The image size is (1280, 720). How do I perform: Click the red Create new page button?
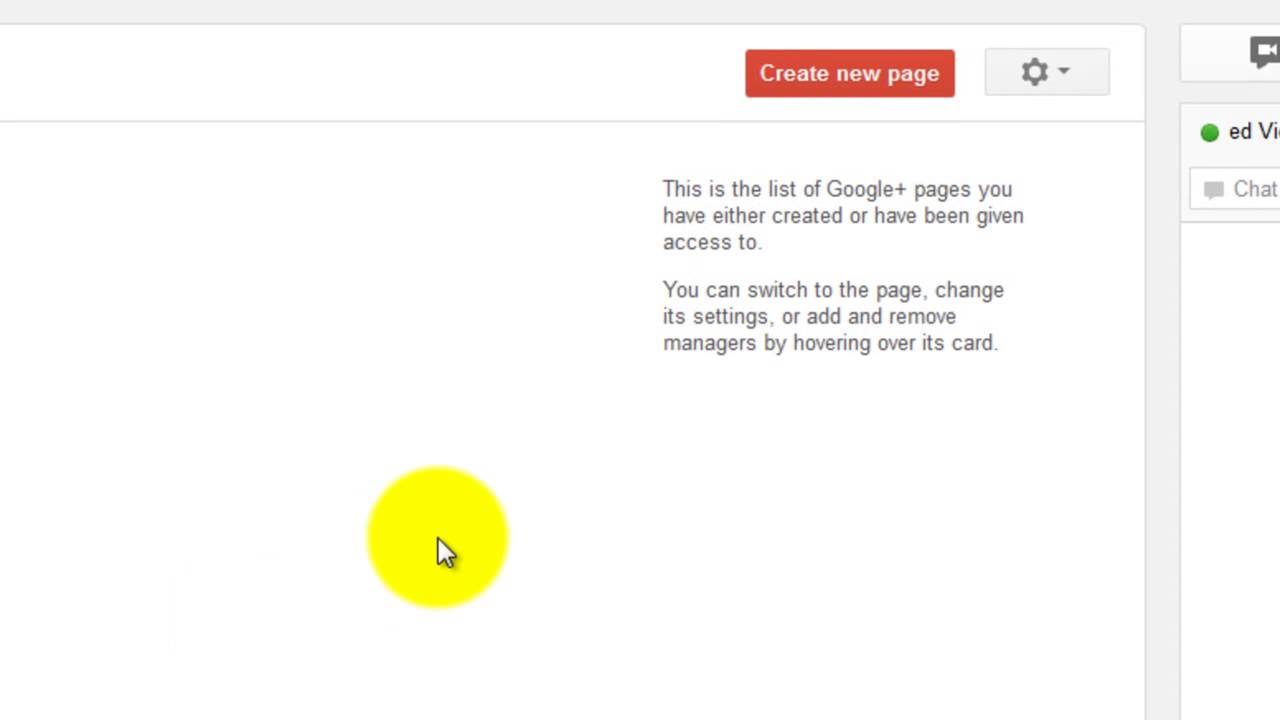point(849,73)
